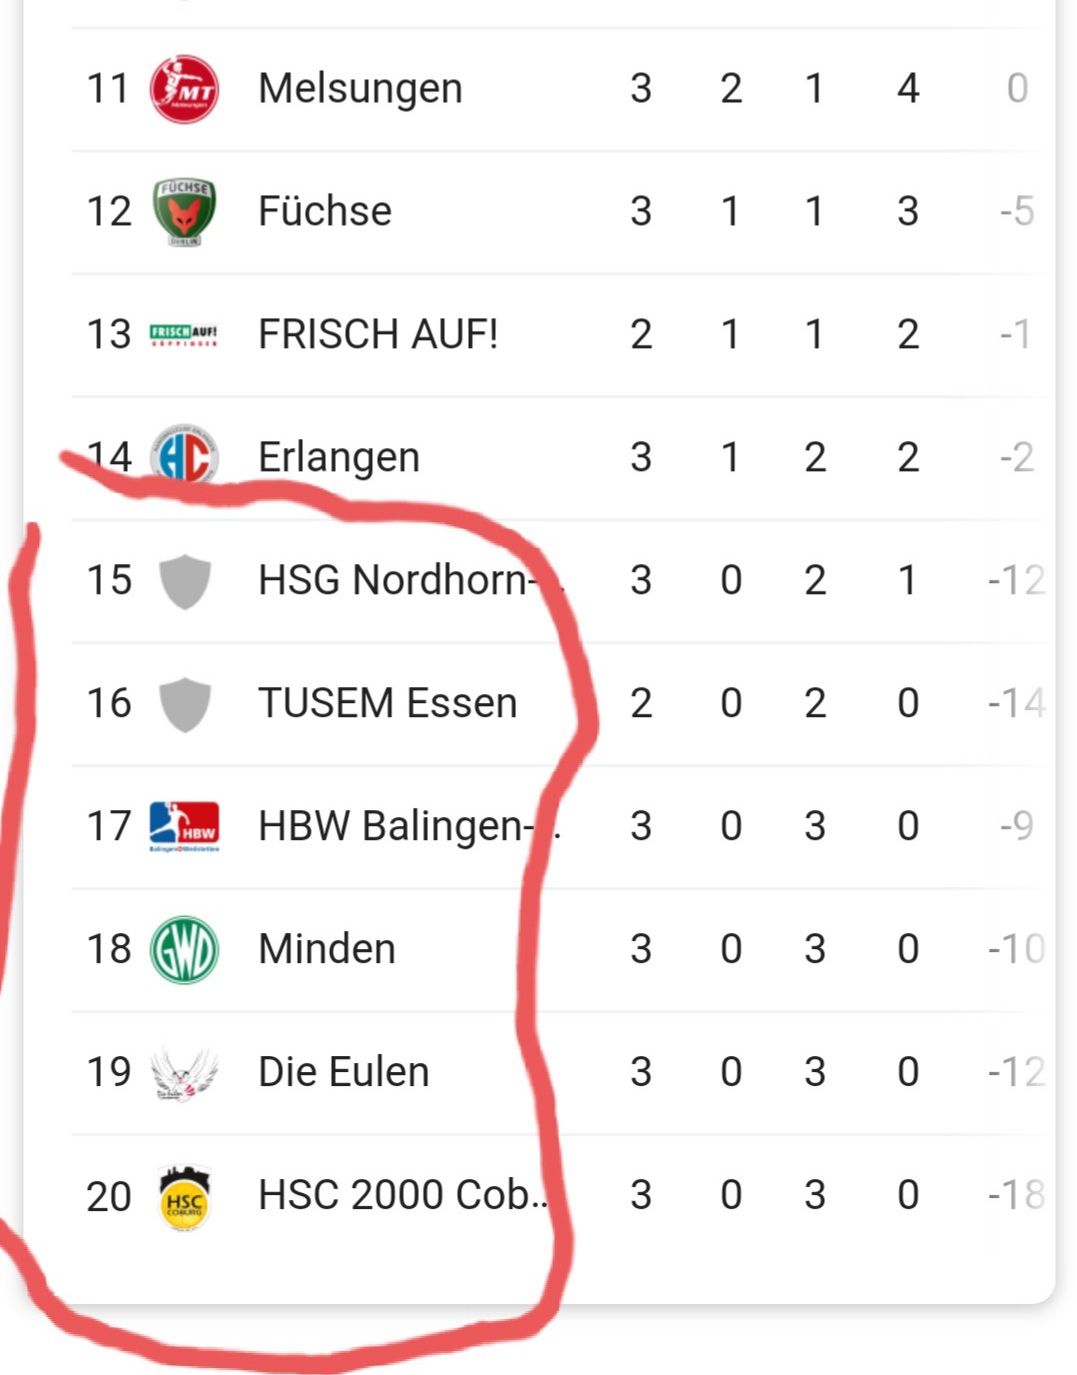Click the HSG Nordhorn placeholder shield icon
Screen dimensions: 1077x1375
click(185, 581)
